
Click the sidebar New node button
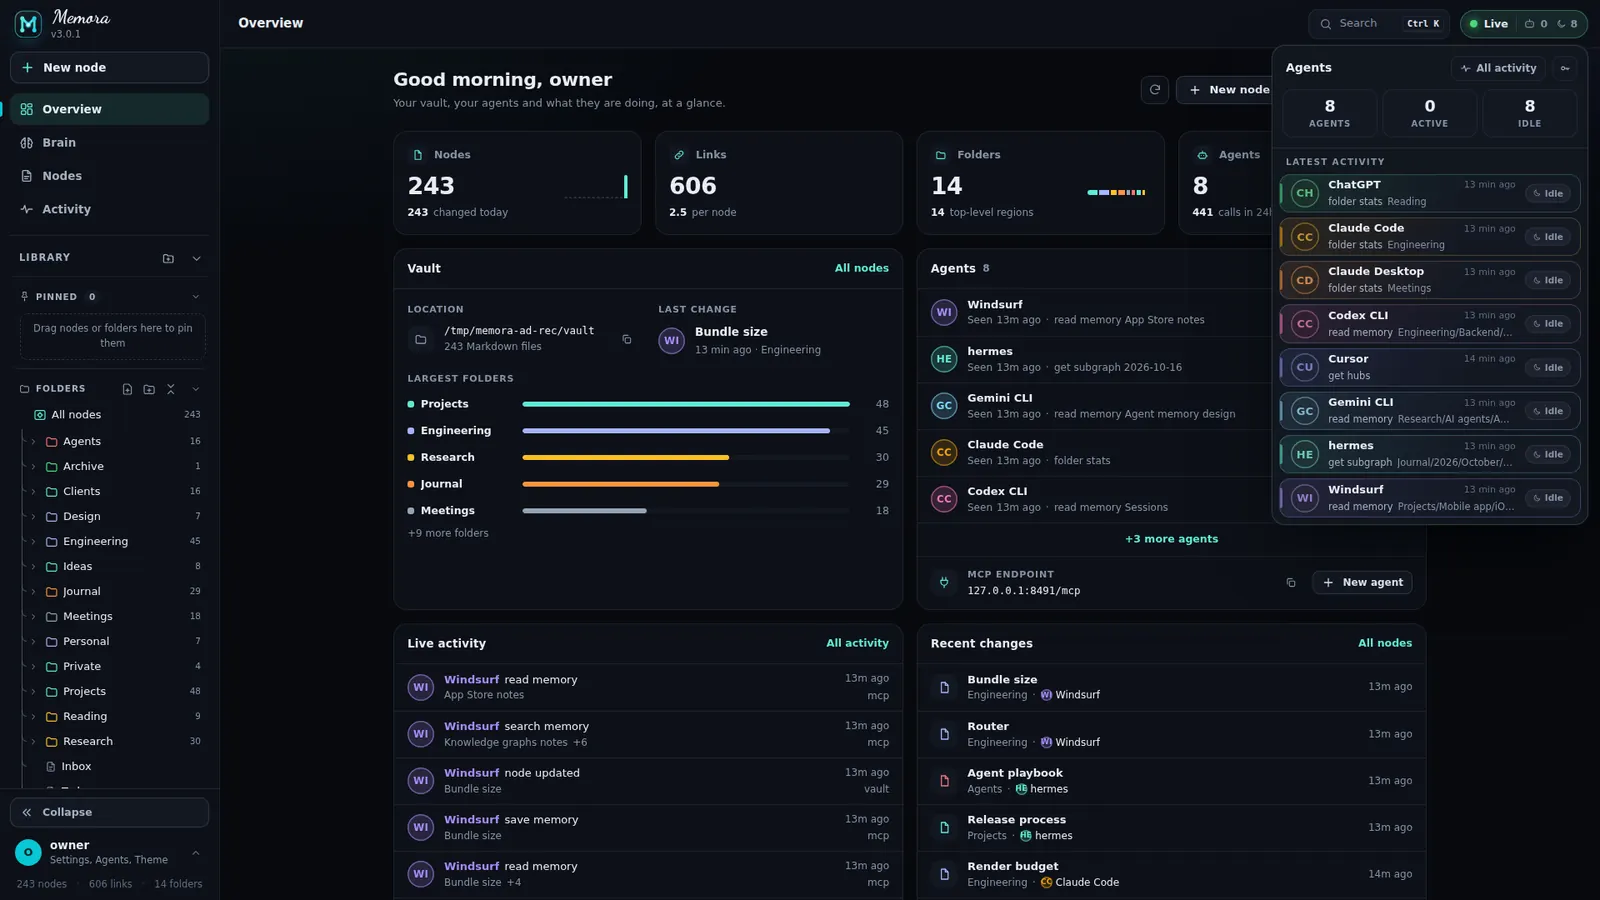[x=110, y=68]
